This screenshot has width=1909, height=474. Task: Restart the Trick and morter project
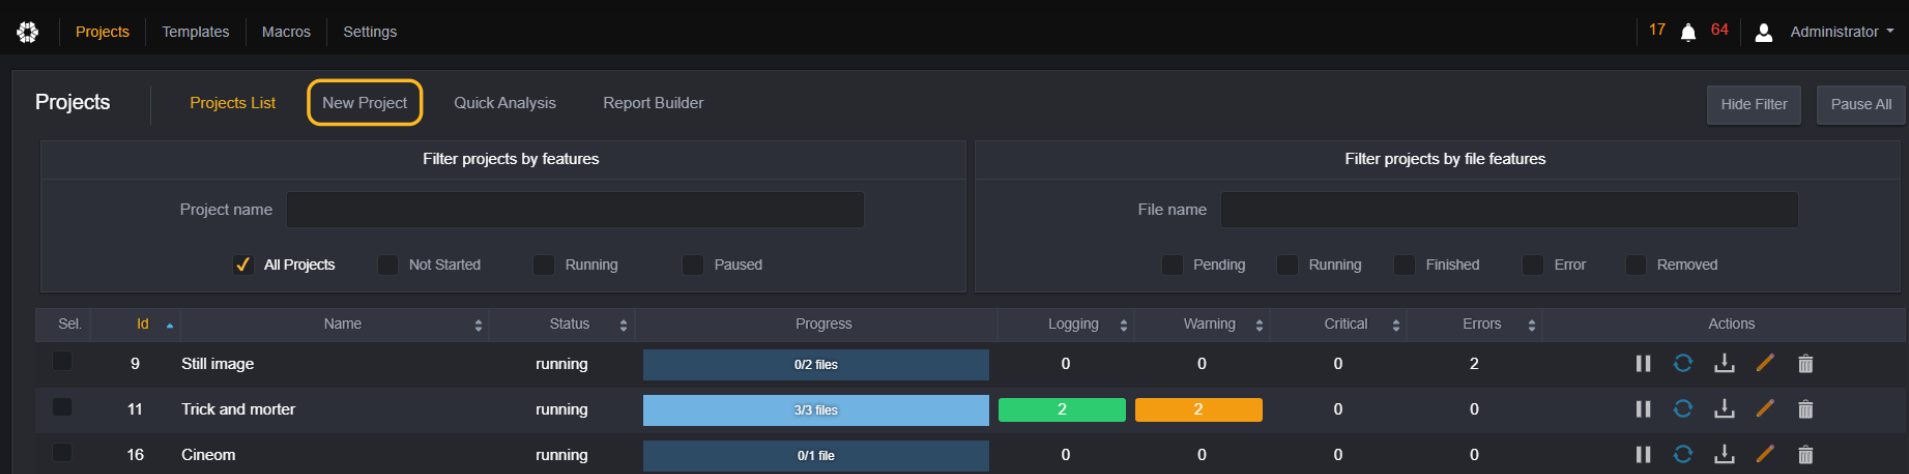(1683, 409)
